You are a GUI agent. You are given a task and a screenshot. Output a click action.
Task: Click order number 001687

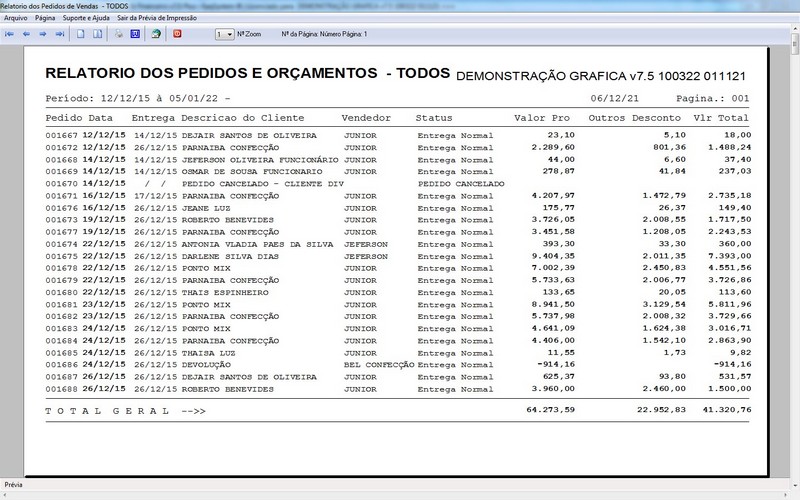click(62, 377)
